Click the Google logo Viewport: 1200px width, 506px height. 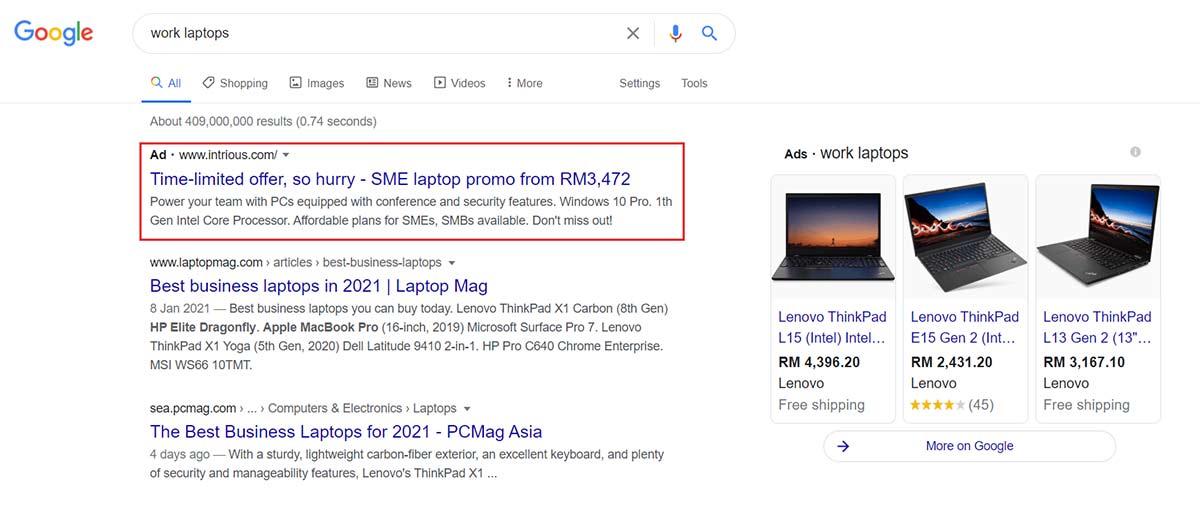click(53, 33)
